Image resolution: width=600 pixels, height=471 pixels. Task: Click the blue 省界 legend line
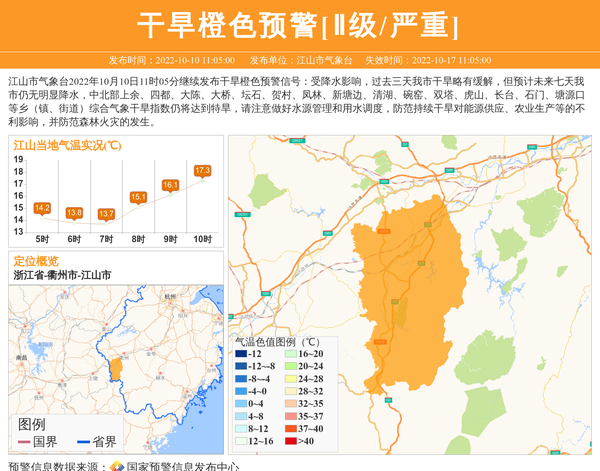click(x=82, y=442)
